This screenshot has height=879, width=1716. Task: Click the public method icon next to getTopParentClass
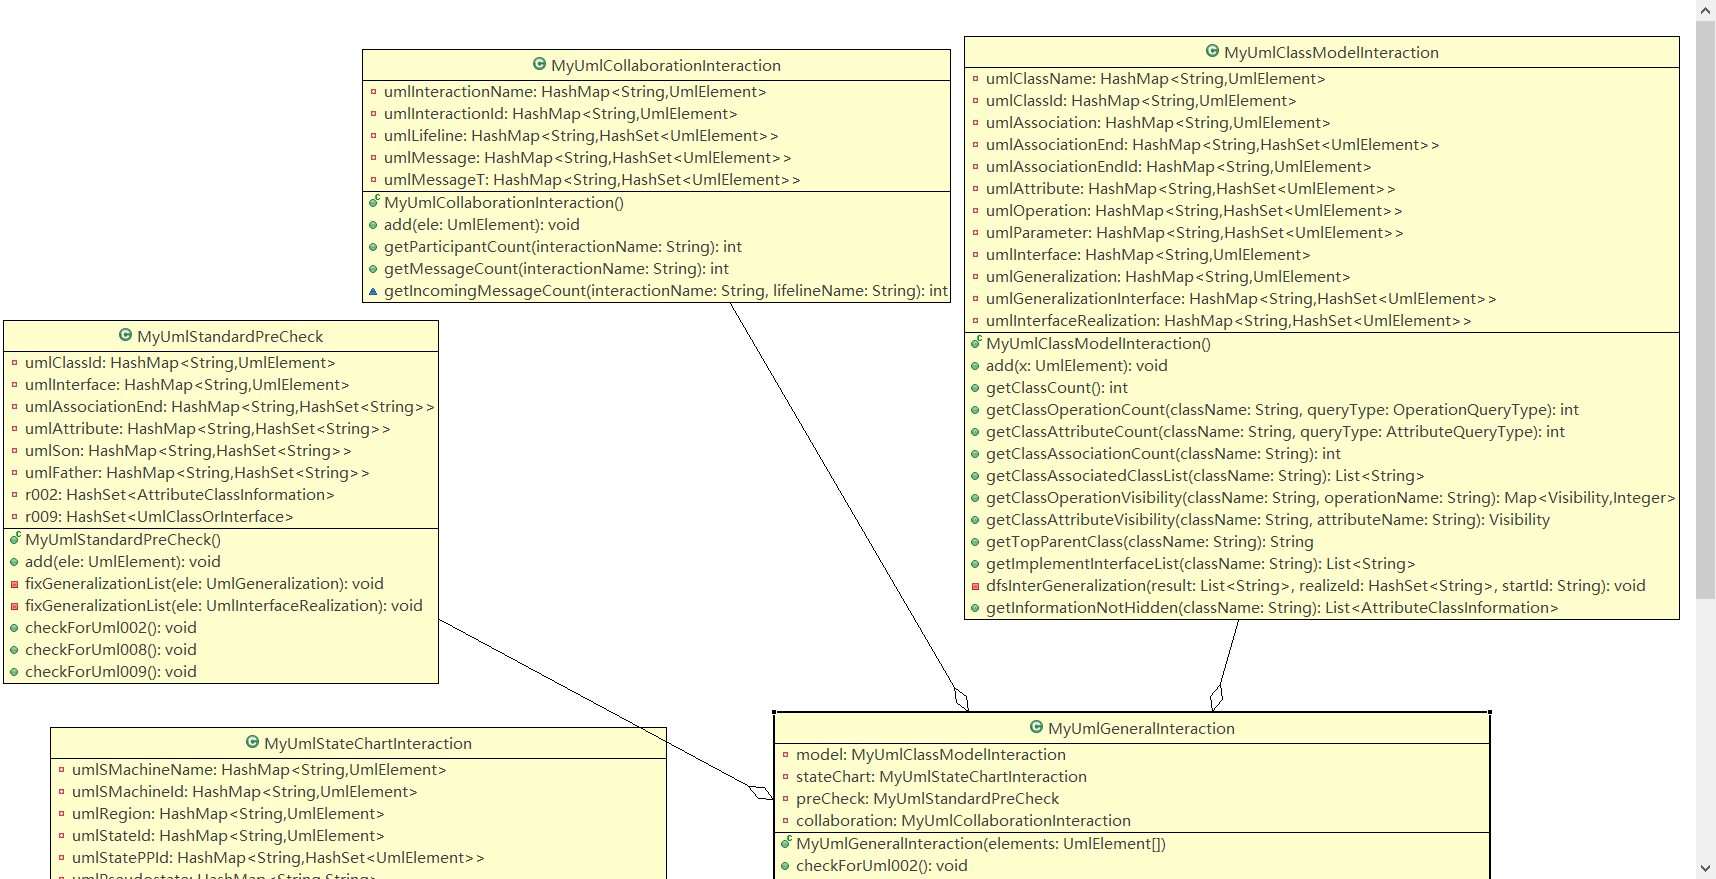pyautogui.click(x=975, y=542)
